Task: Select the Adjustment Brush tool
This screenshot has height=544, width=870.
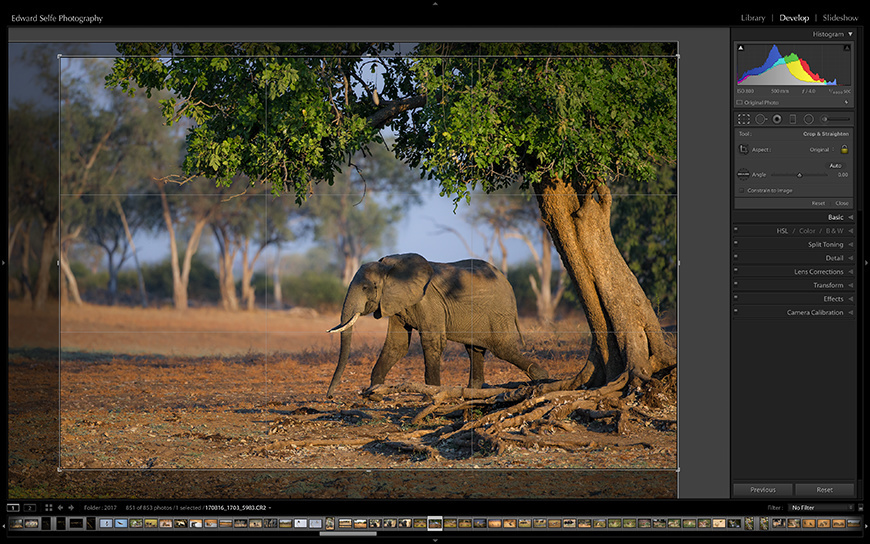Action: click(x=835, y=119)
